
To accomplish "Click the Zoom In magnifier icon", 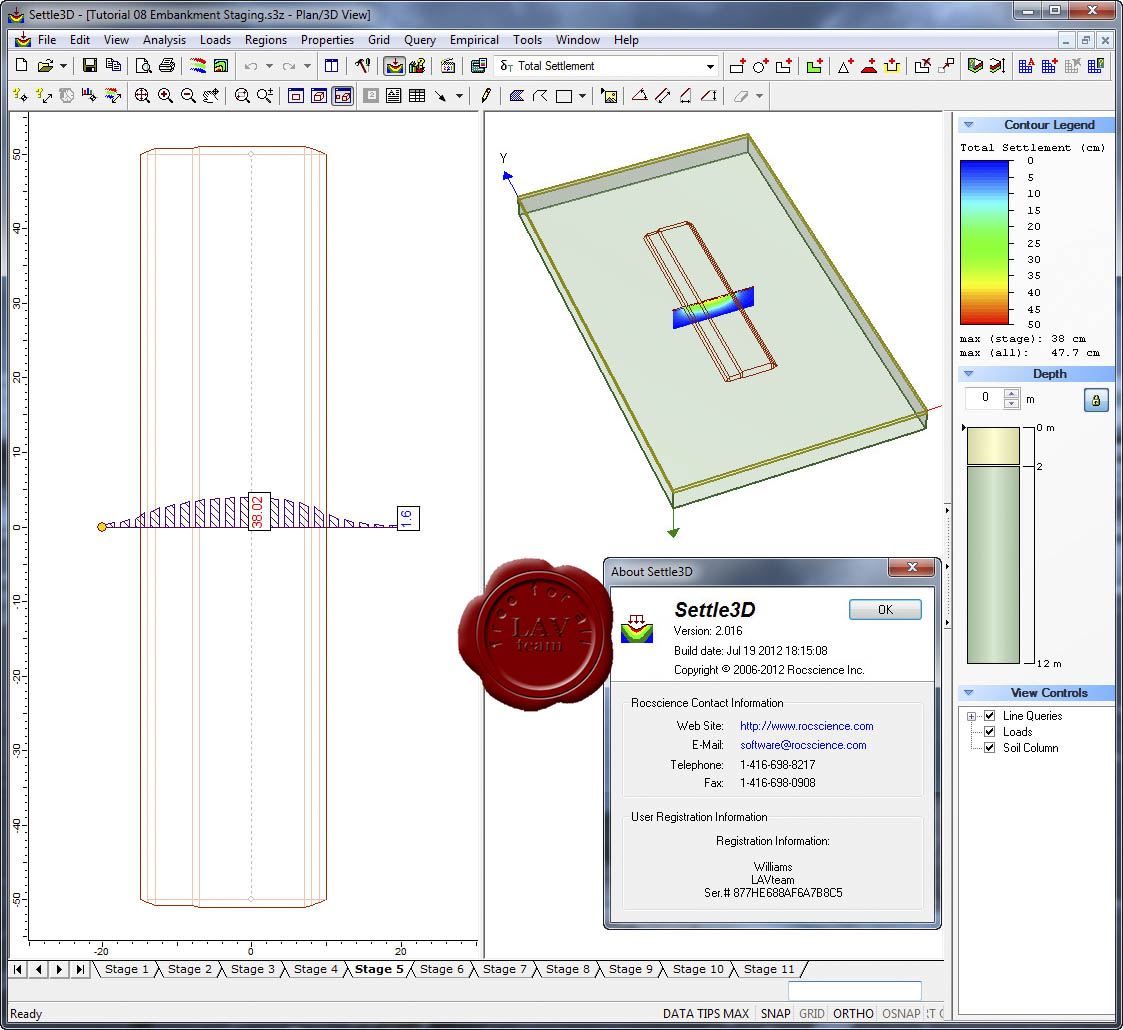I will pyautogui.click(x=165, y=95).
